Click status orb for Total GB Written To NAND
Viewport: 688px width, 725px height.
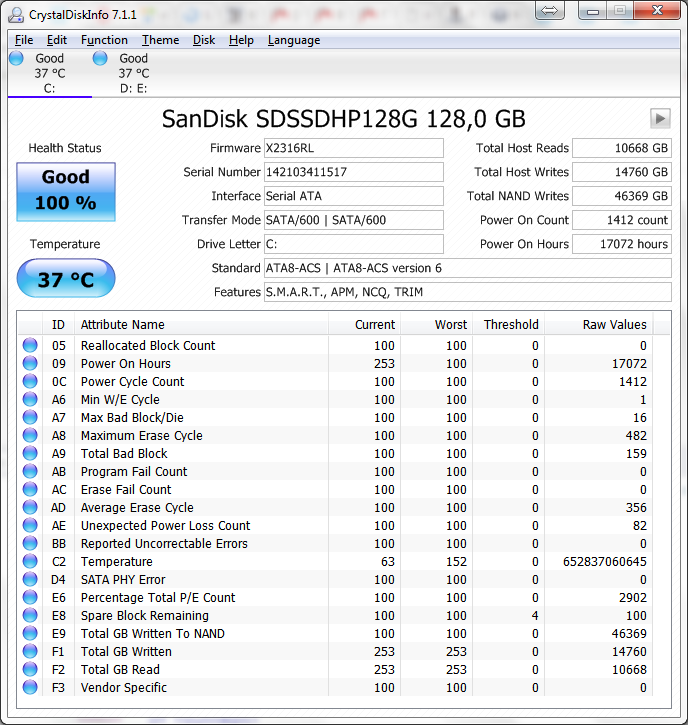pos(30,633)
